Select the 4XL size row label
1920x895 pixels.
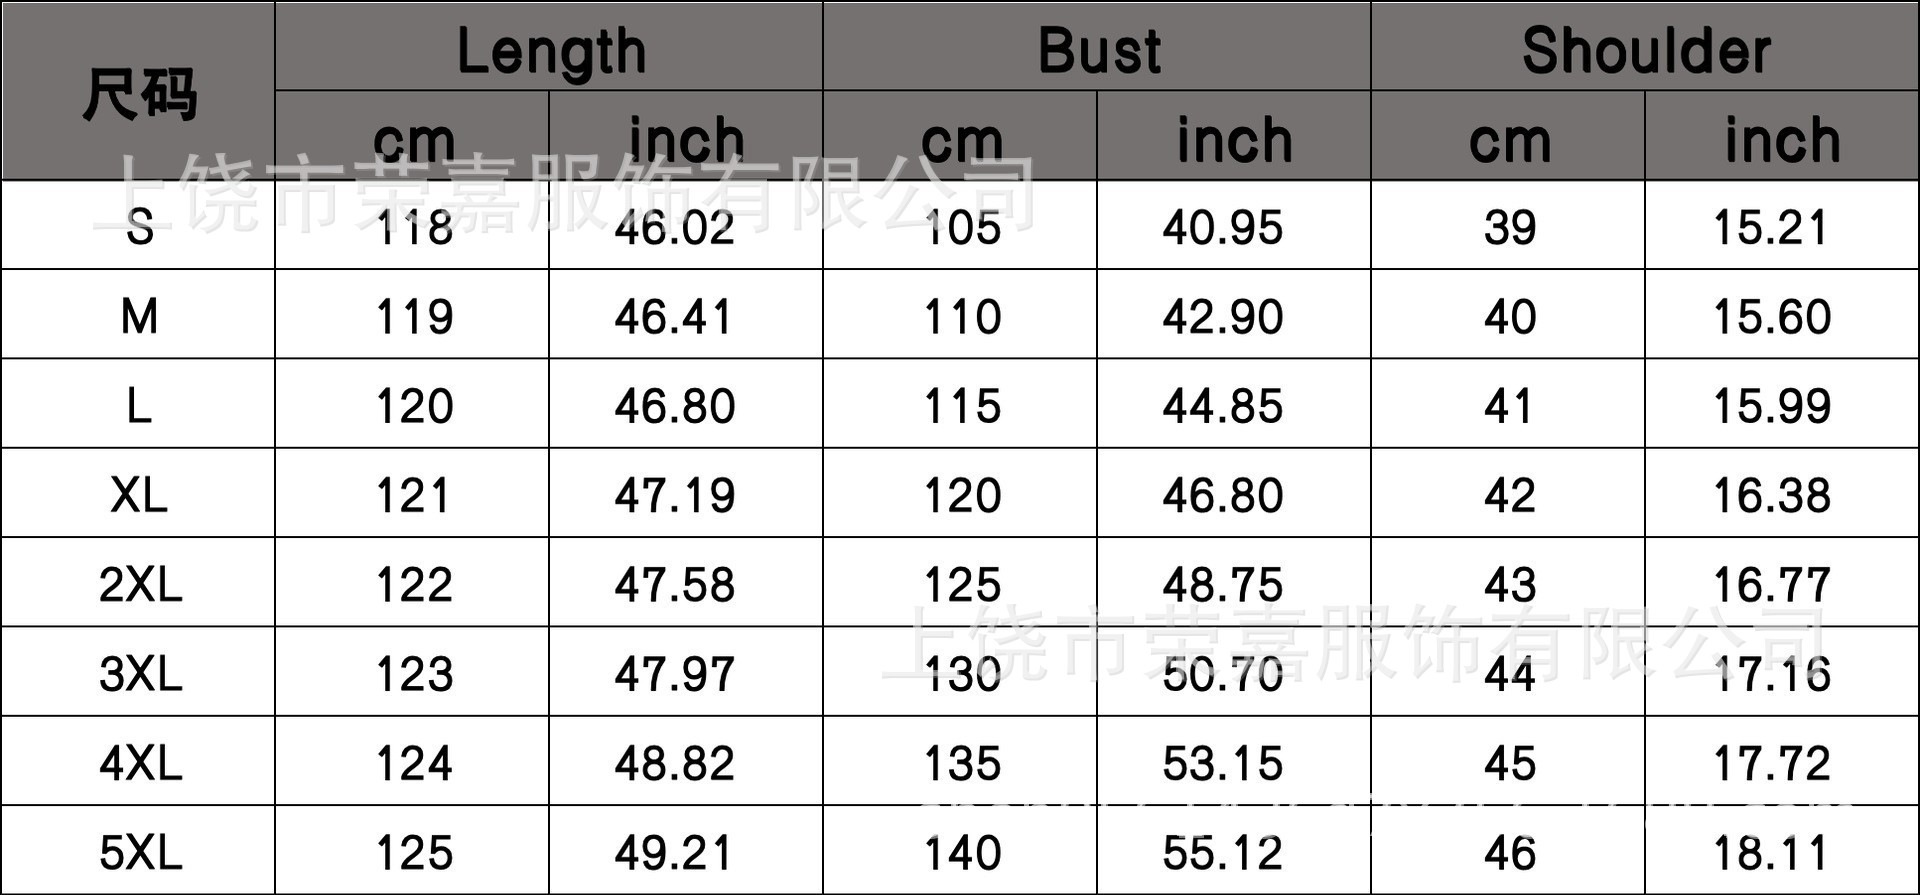(x=140, y=764)
